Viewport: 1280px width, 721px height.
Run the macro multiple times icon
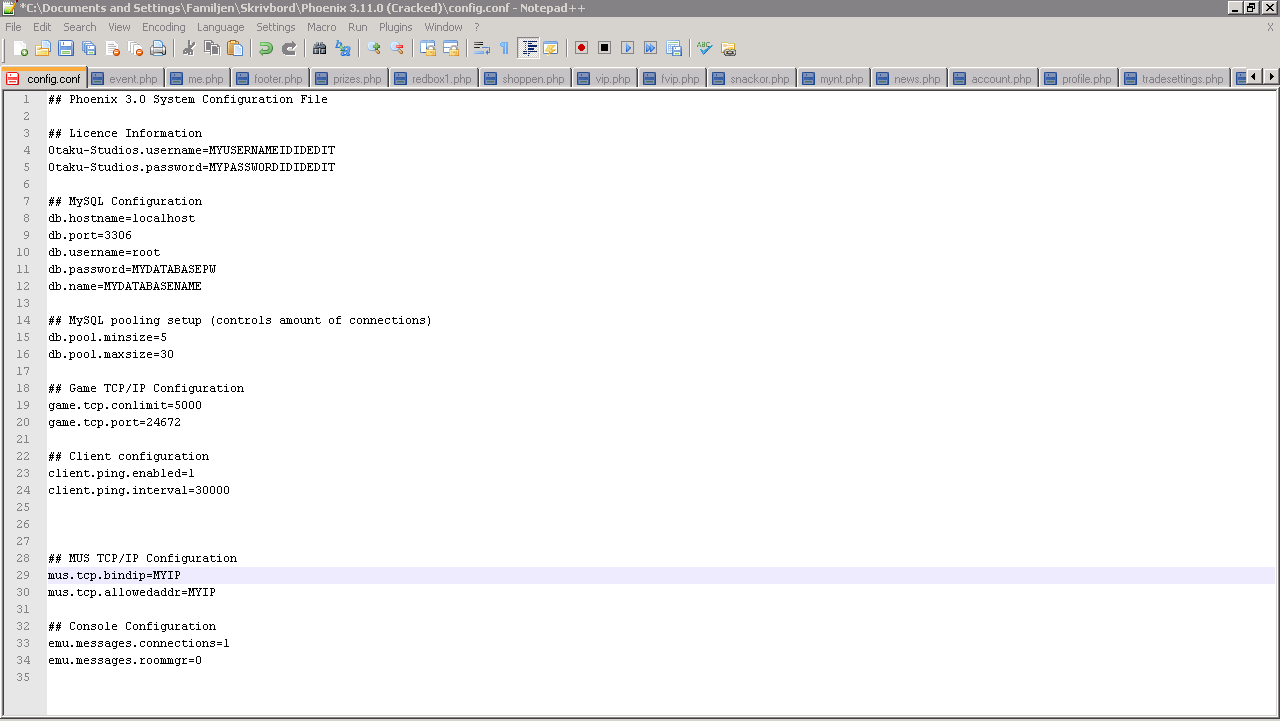click(x=650, y=48)
